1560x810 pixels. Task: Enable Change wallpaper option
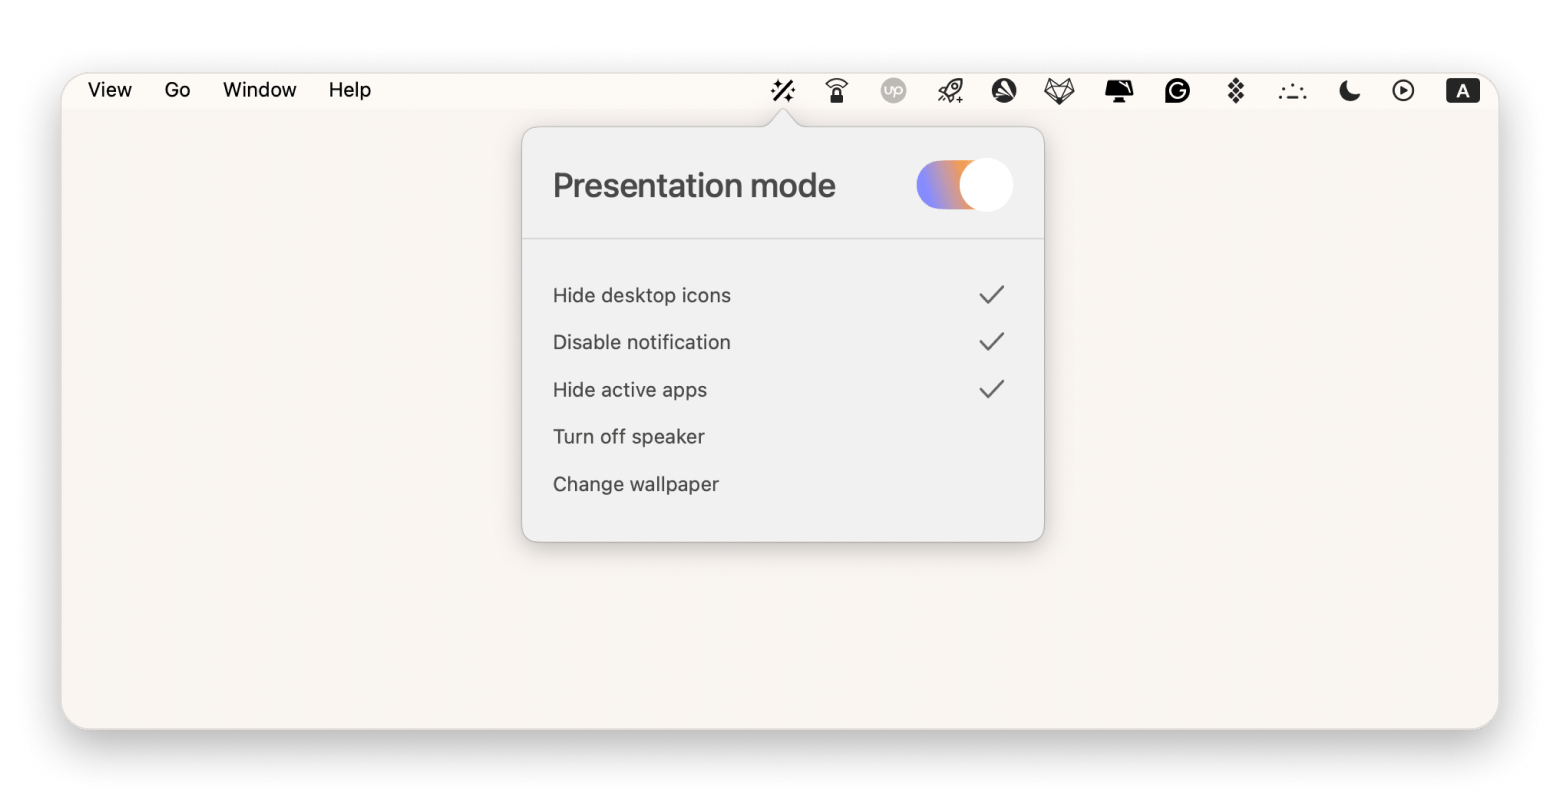coord(636,484)
